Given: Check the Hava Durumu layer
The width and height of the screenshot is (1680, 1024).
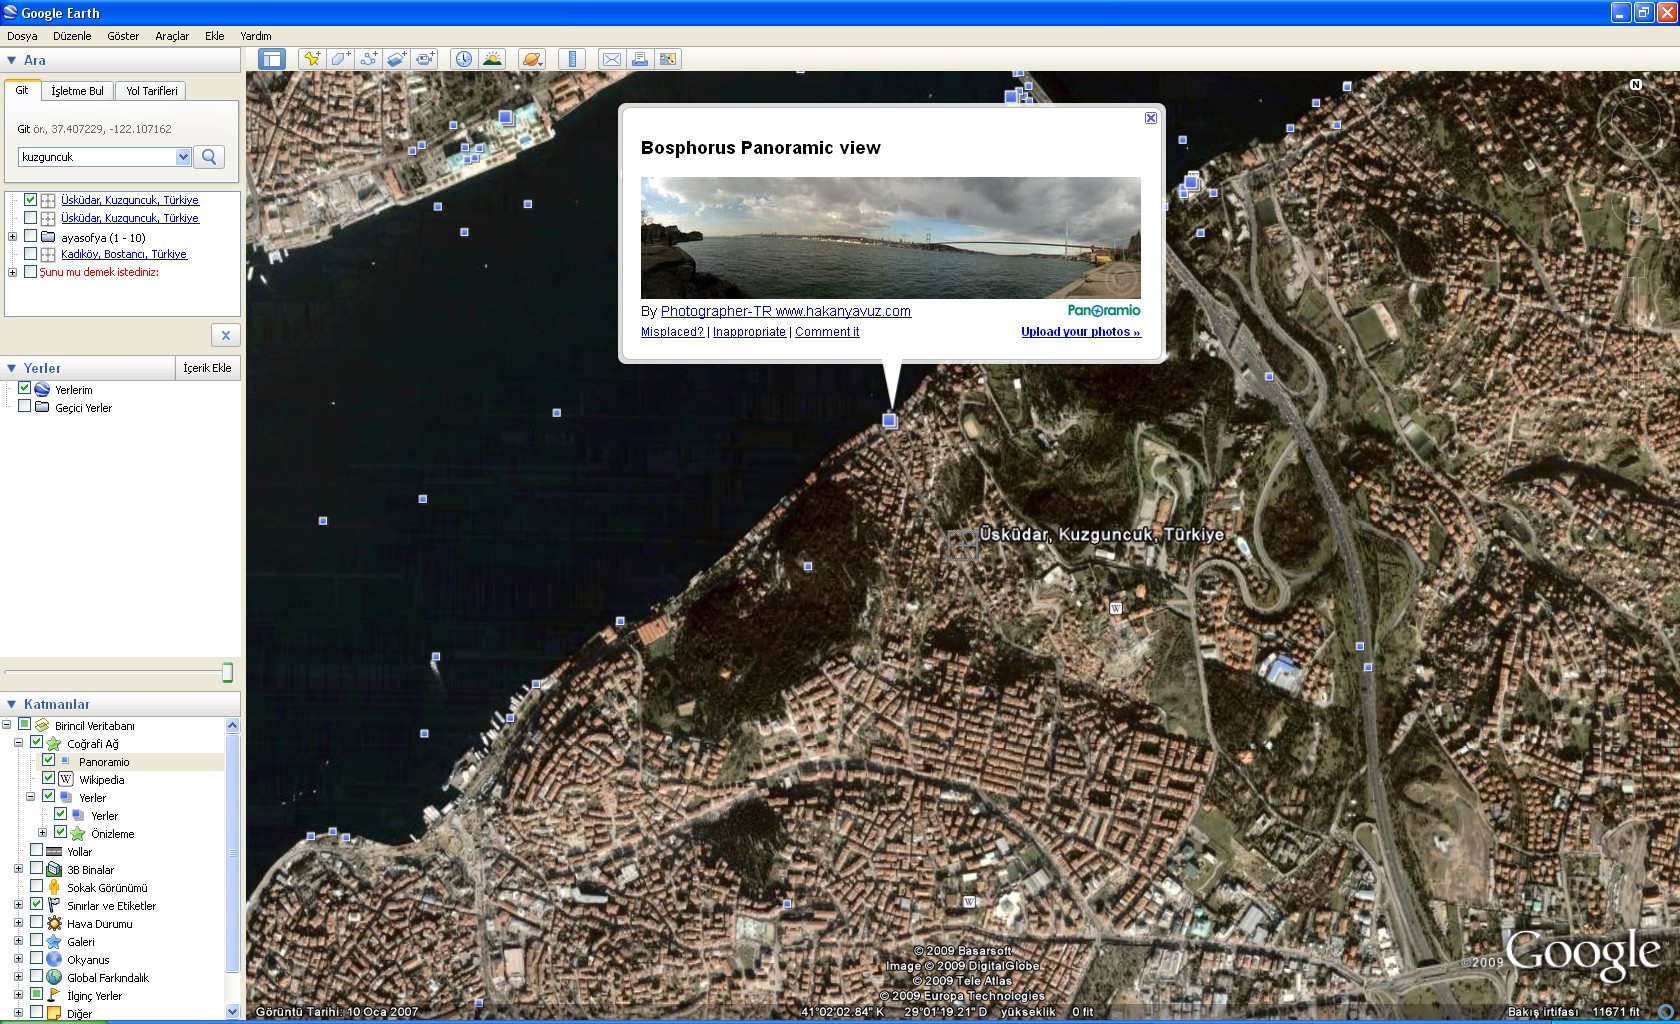Looking at the screenshot, I should coord(36,922).
